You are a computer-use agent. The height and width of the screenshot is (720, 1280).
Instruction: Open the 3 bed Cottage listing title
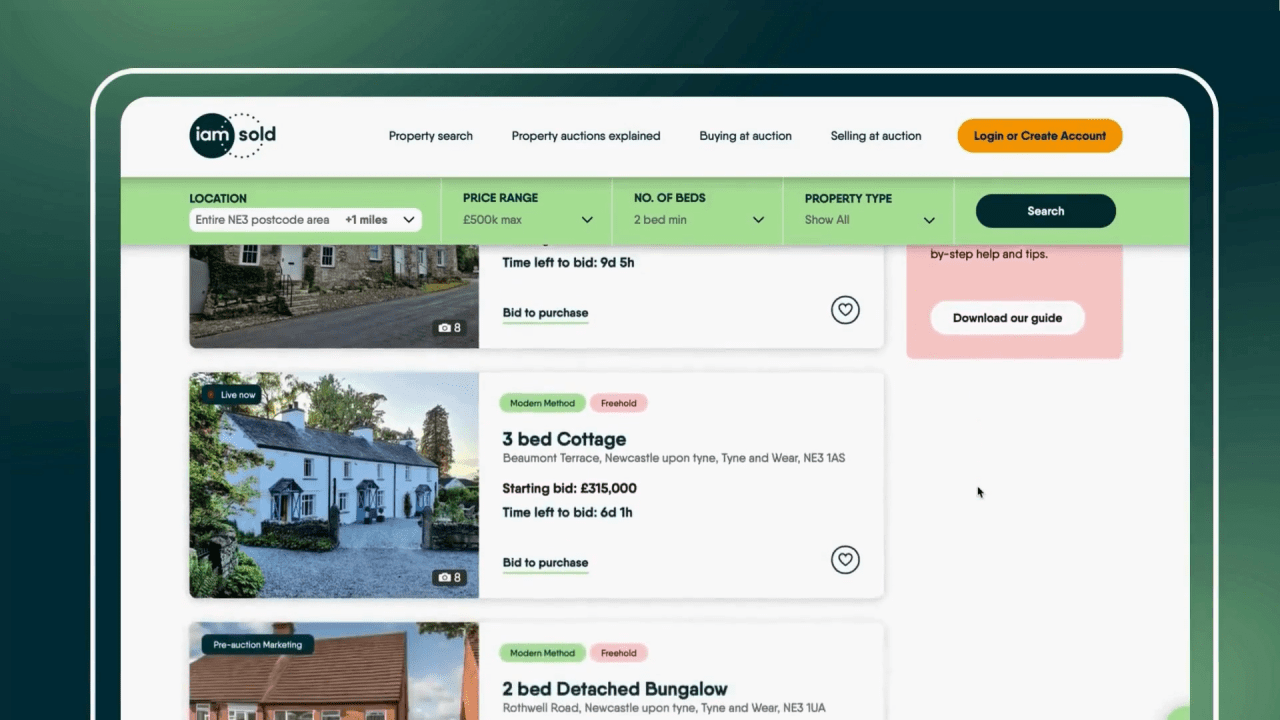[564, 439]
